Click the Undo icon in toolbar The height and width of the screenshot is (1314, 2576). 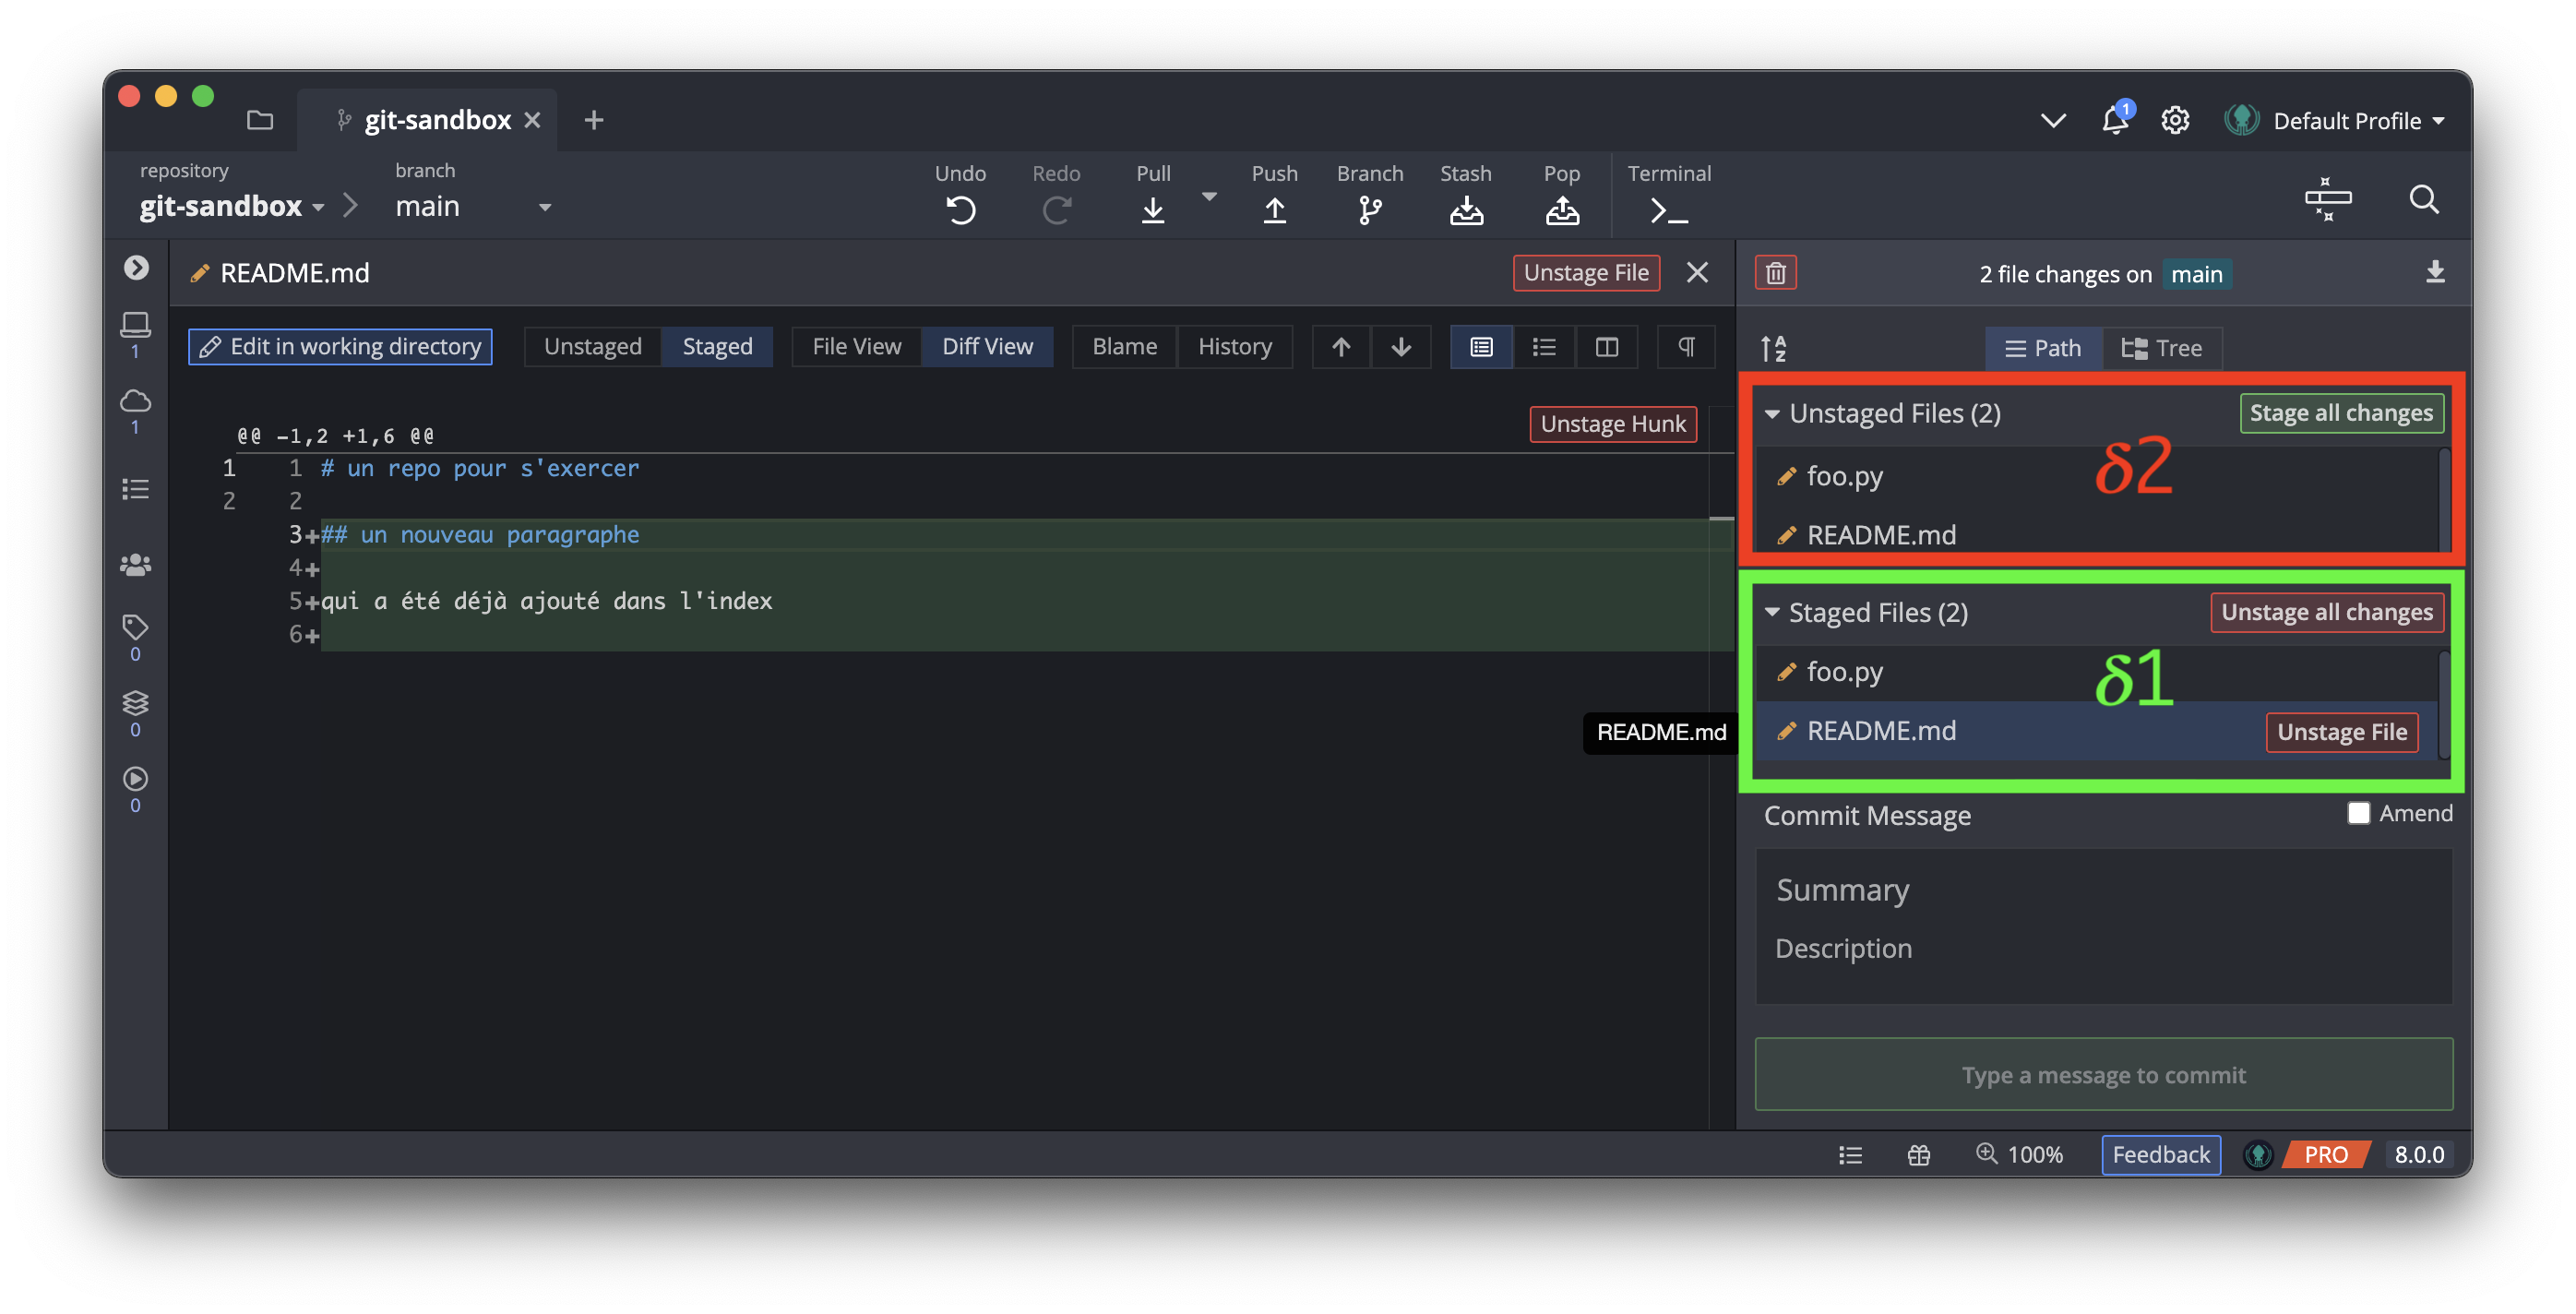[960, 209]
